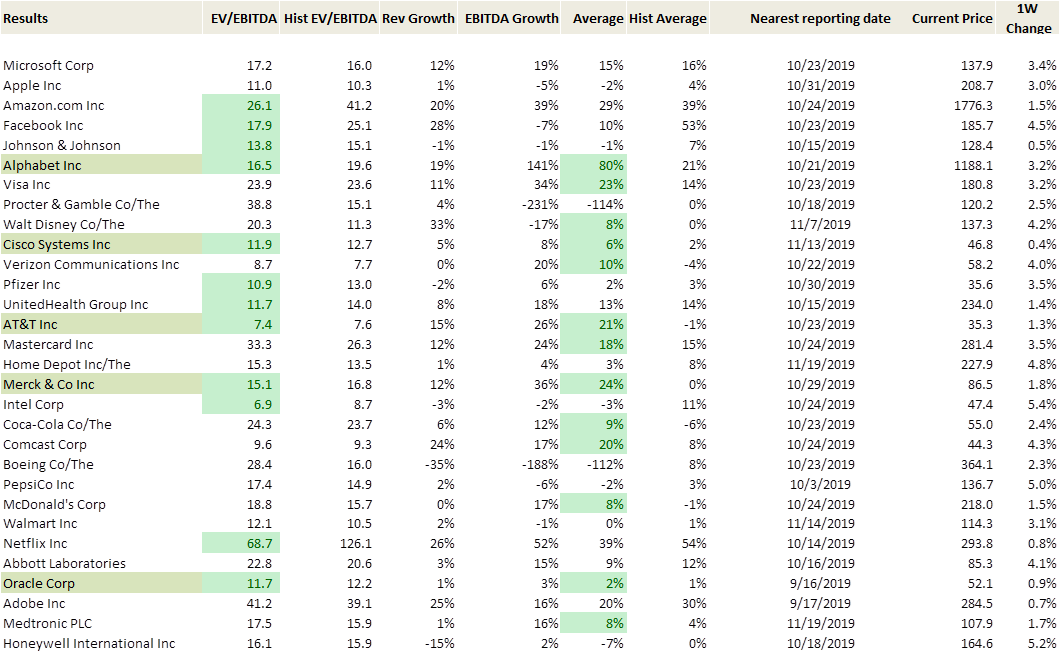Click the Home Depot Inc/The cell
1061x654 pixels.
click(66, 365)
